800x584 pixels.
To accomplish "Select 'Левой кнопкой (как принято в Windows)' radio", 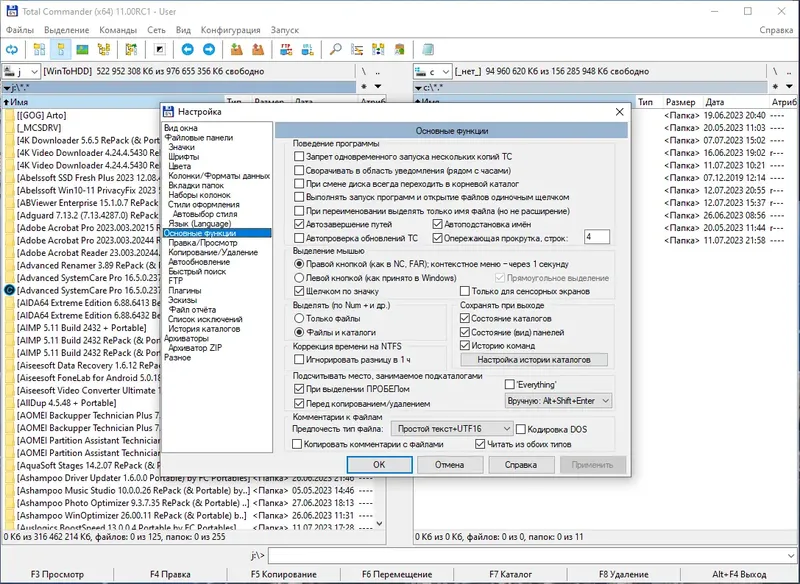I will click(299, 278).
